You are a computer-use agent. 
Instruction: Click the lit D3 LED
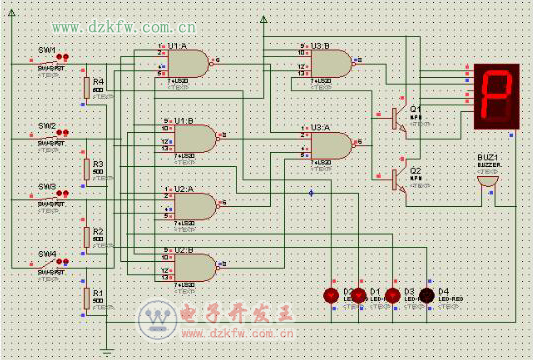tap(393, 295)
